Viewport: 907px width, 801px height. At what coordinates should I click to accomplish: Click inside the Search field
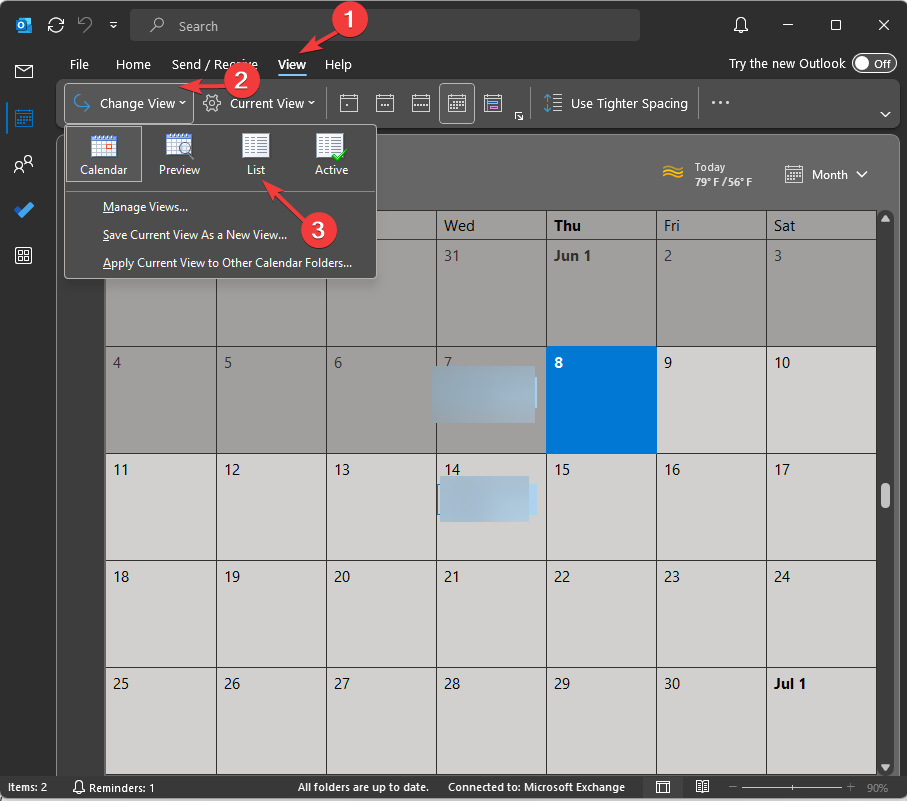300,25
